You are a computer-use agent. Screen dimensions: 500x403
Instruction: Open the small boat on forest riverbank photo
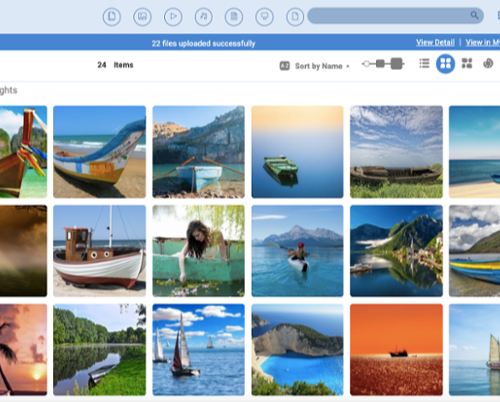click(x=99, y=350)
